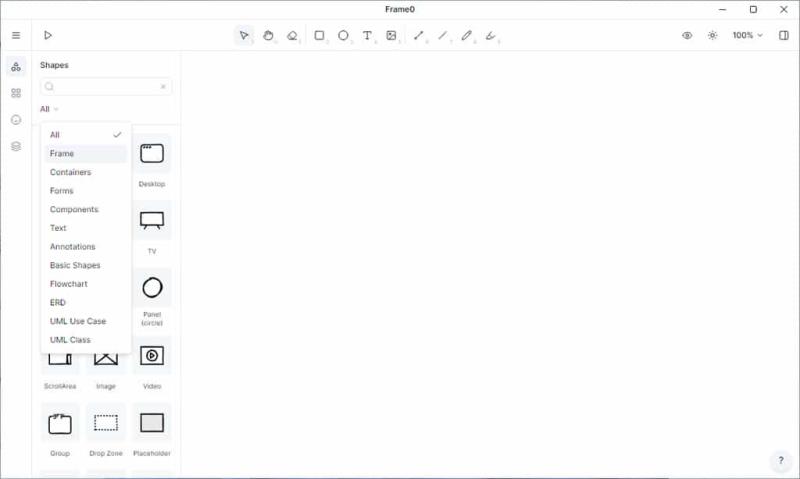800x479 pixels.
Task: Select Annotations category
Action: pos(86,247)
